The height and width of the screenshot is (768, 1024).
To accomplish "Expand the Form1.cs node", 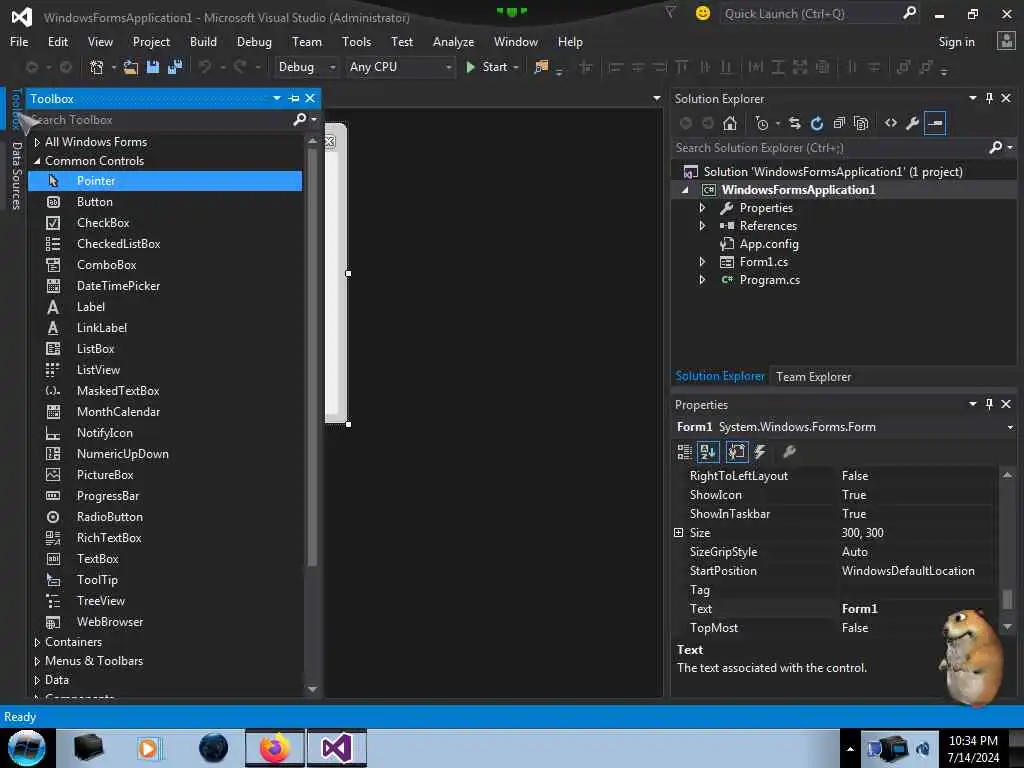I will pyautogui.click(x=702, y=262).
